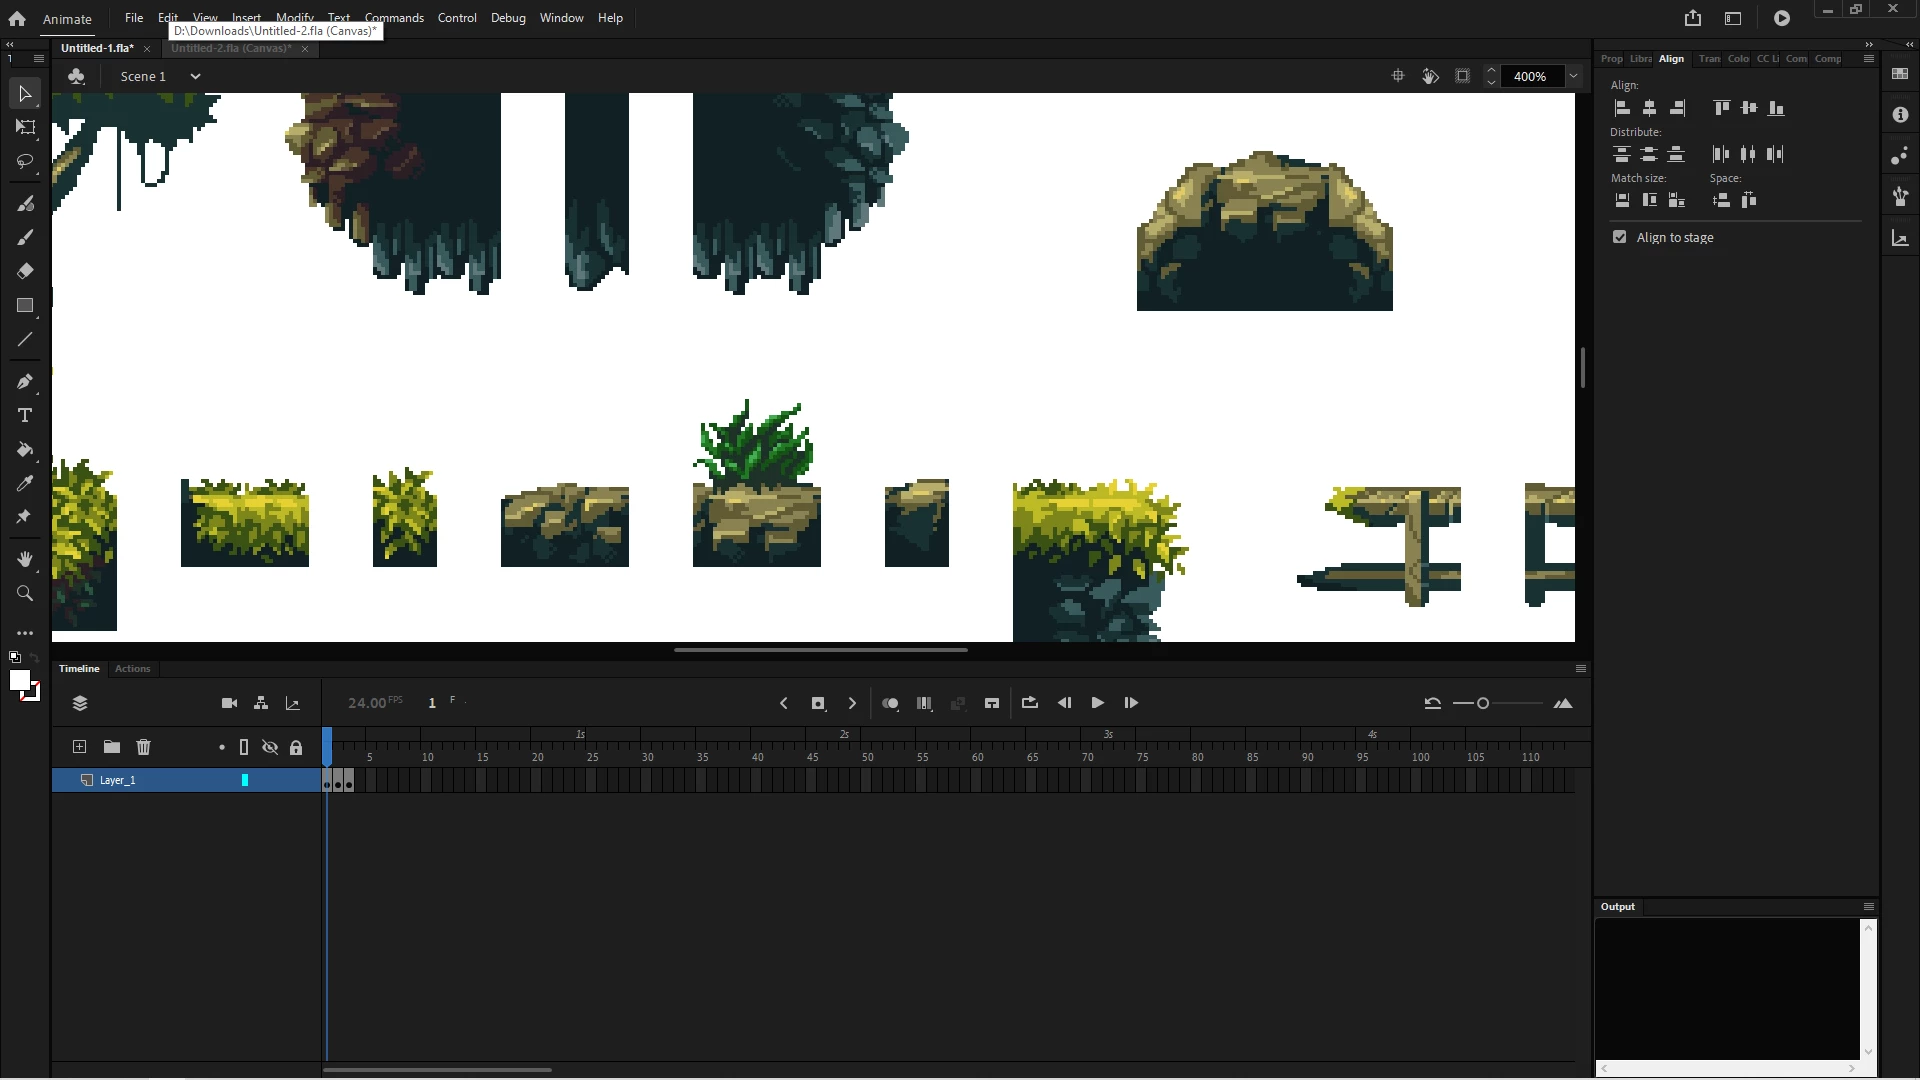The height and width of the screenshot is (1080, 1920).
Task: Activate the Eyedropper tool
Action: (25, 484)
